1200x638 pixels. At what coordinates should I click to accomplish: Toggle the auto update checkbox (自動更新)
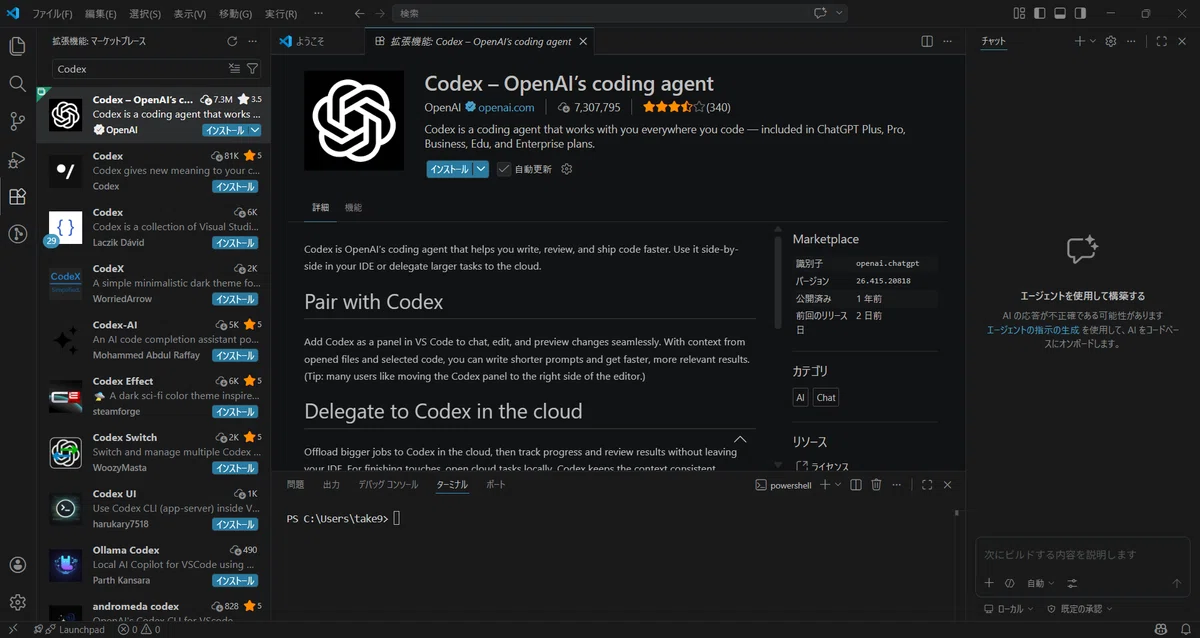(504, 169)
